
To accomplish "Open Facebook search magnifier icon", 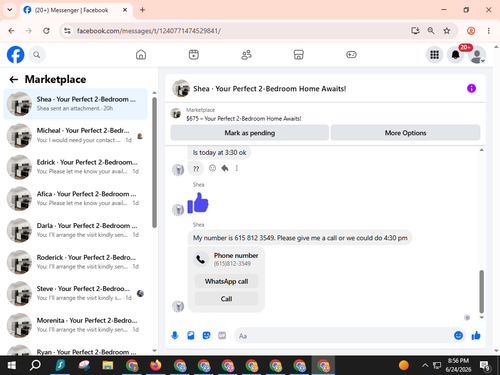I will coord(37,55).
